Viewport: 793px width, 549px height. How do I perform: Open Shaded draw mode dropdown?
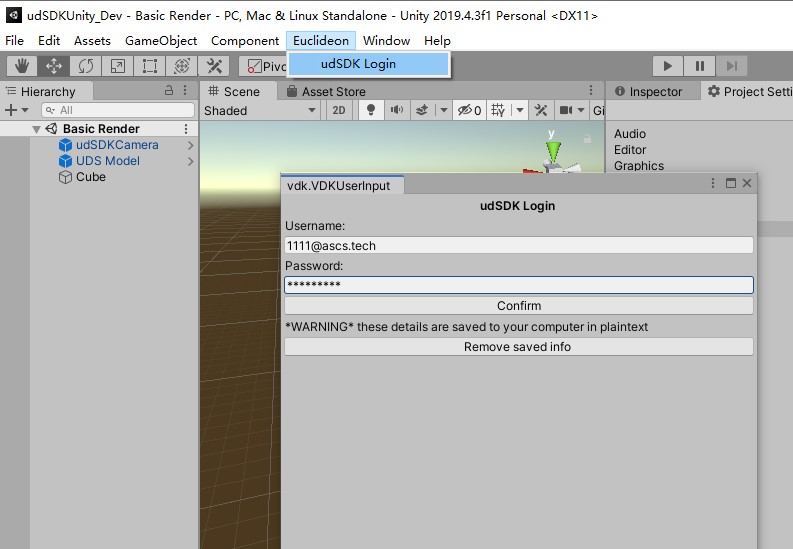260,110
